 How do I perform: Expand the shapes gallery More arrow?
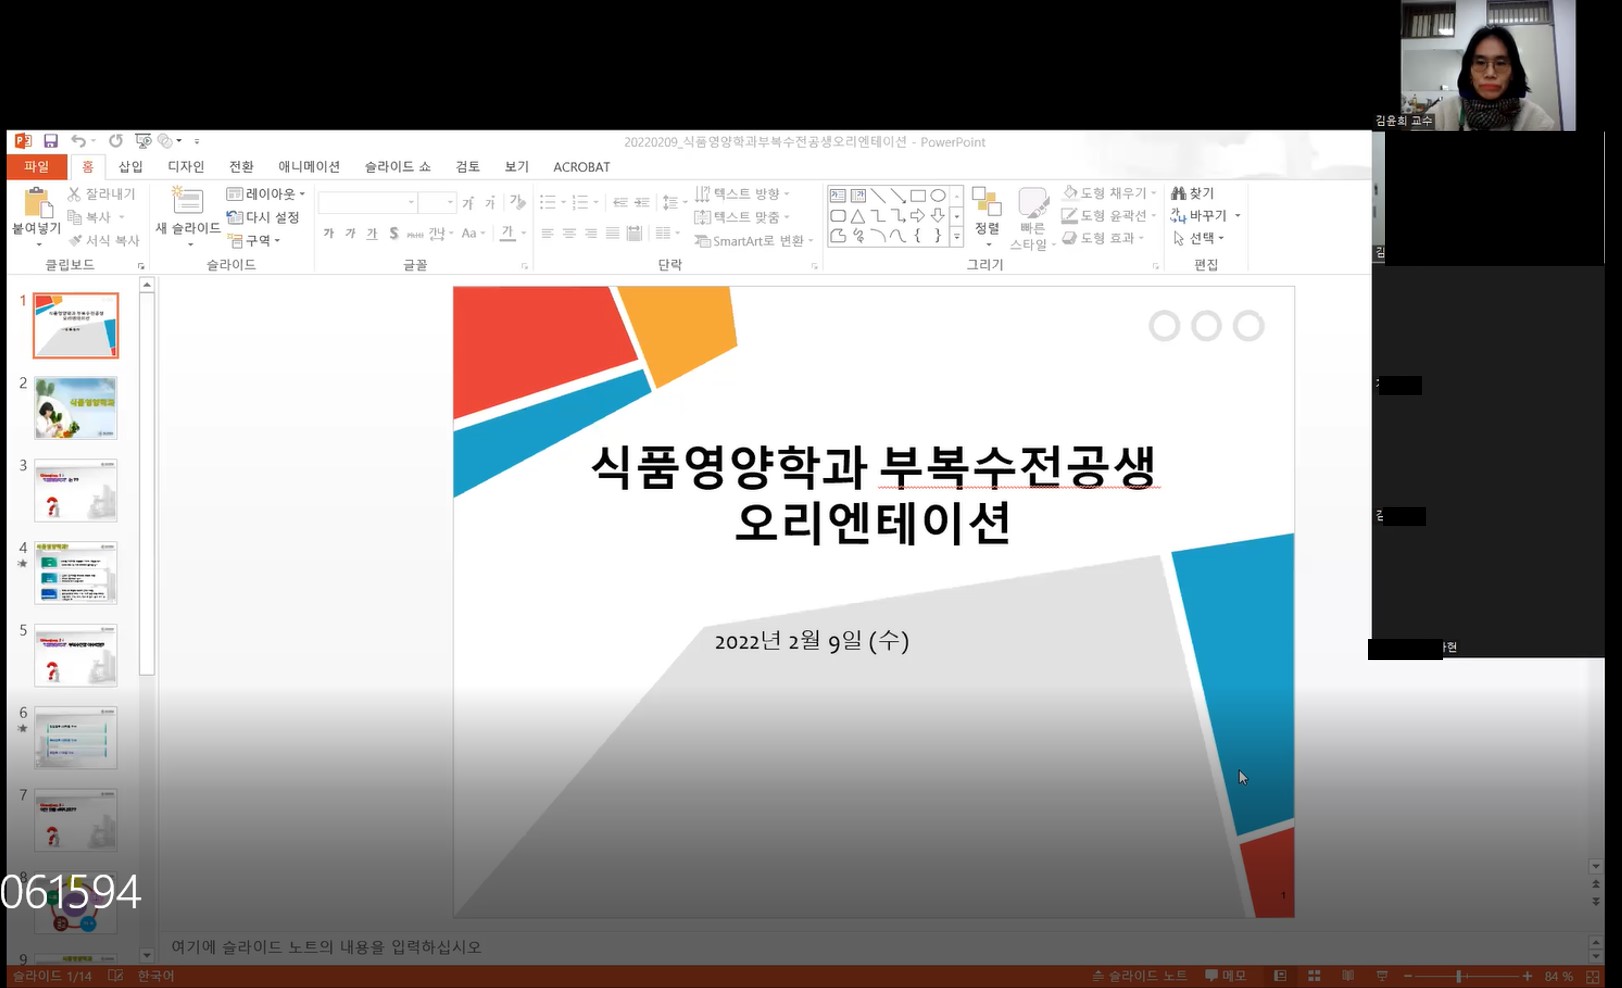click(957, 237)
